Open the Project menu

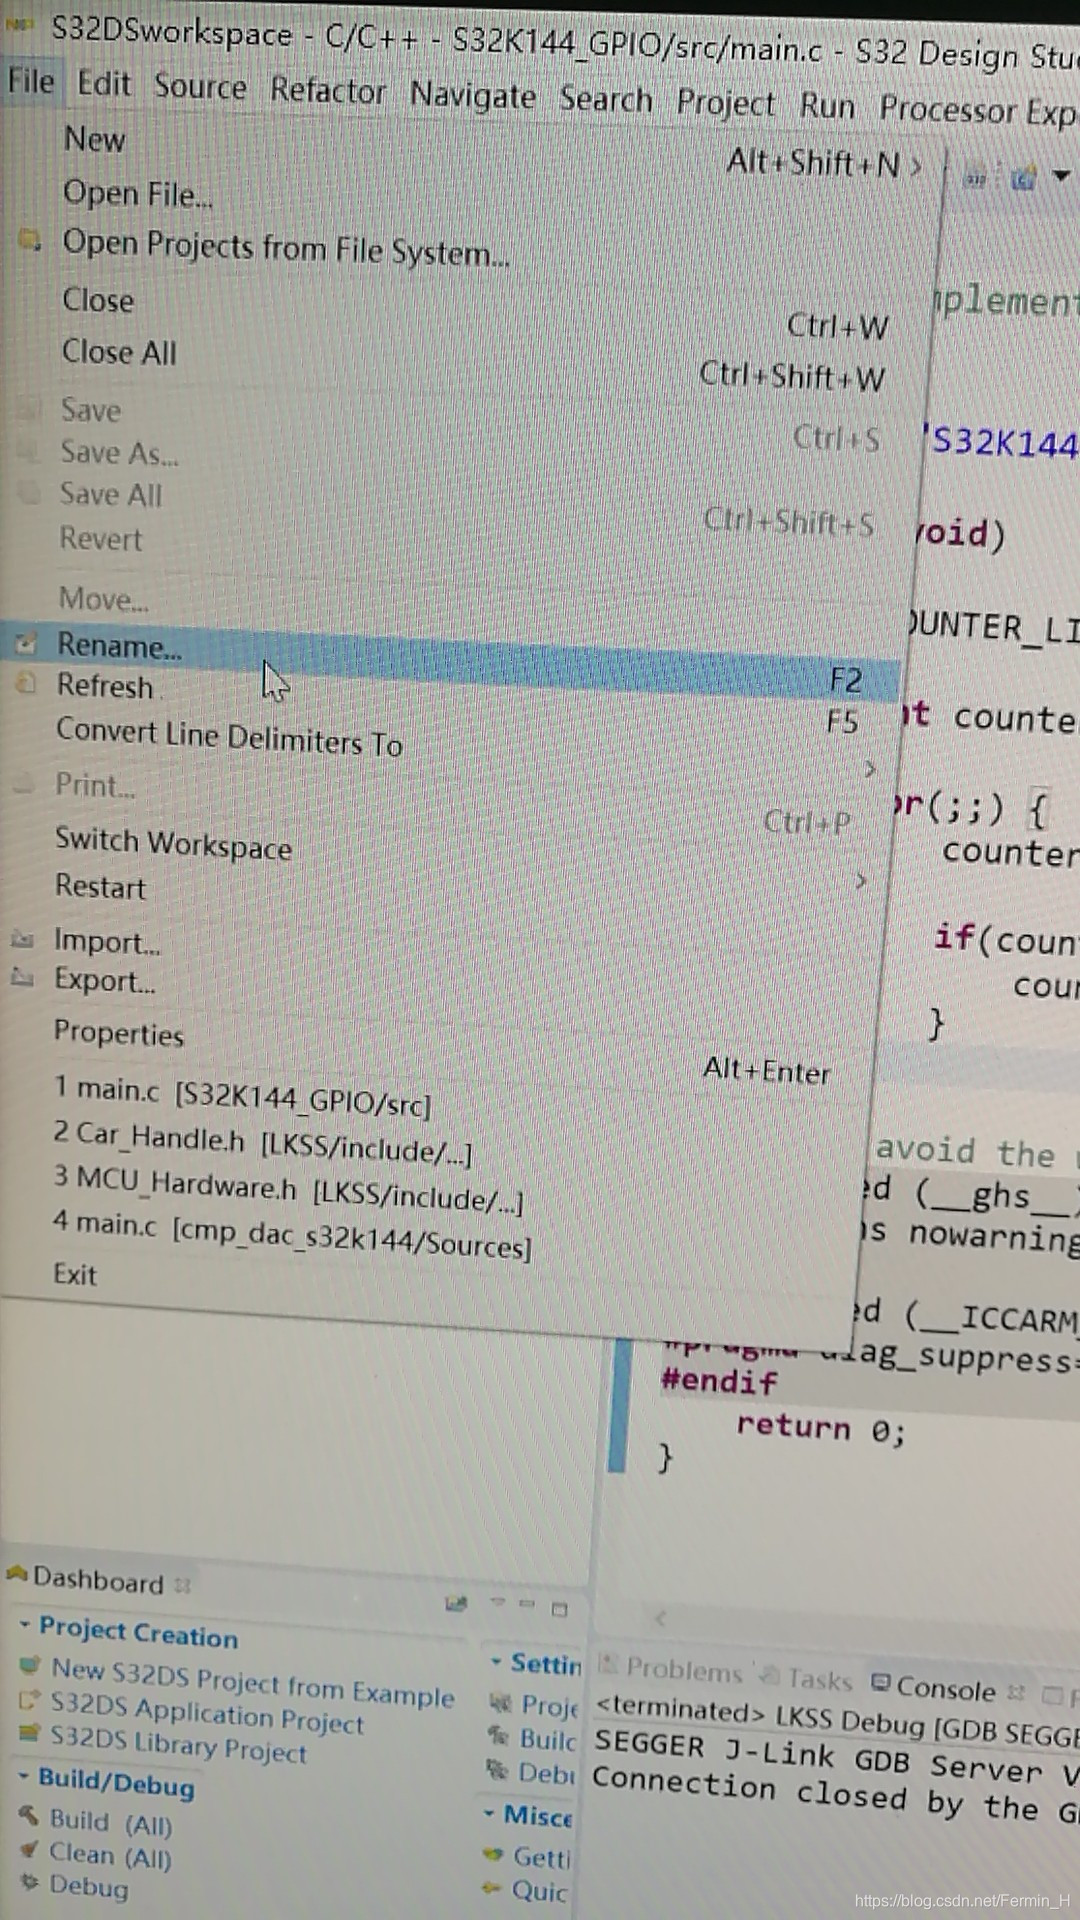tap(726, 104)
